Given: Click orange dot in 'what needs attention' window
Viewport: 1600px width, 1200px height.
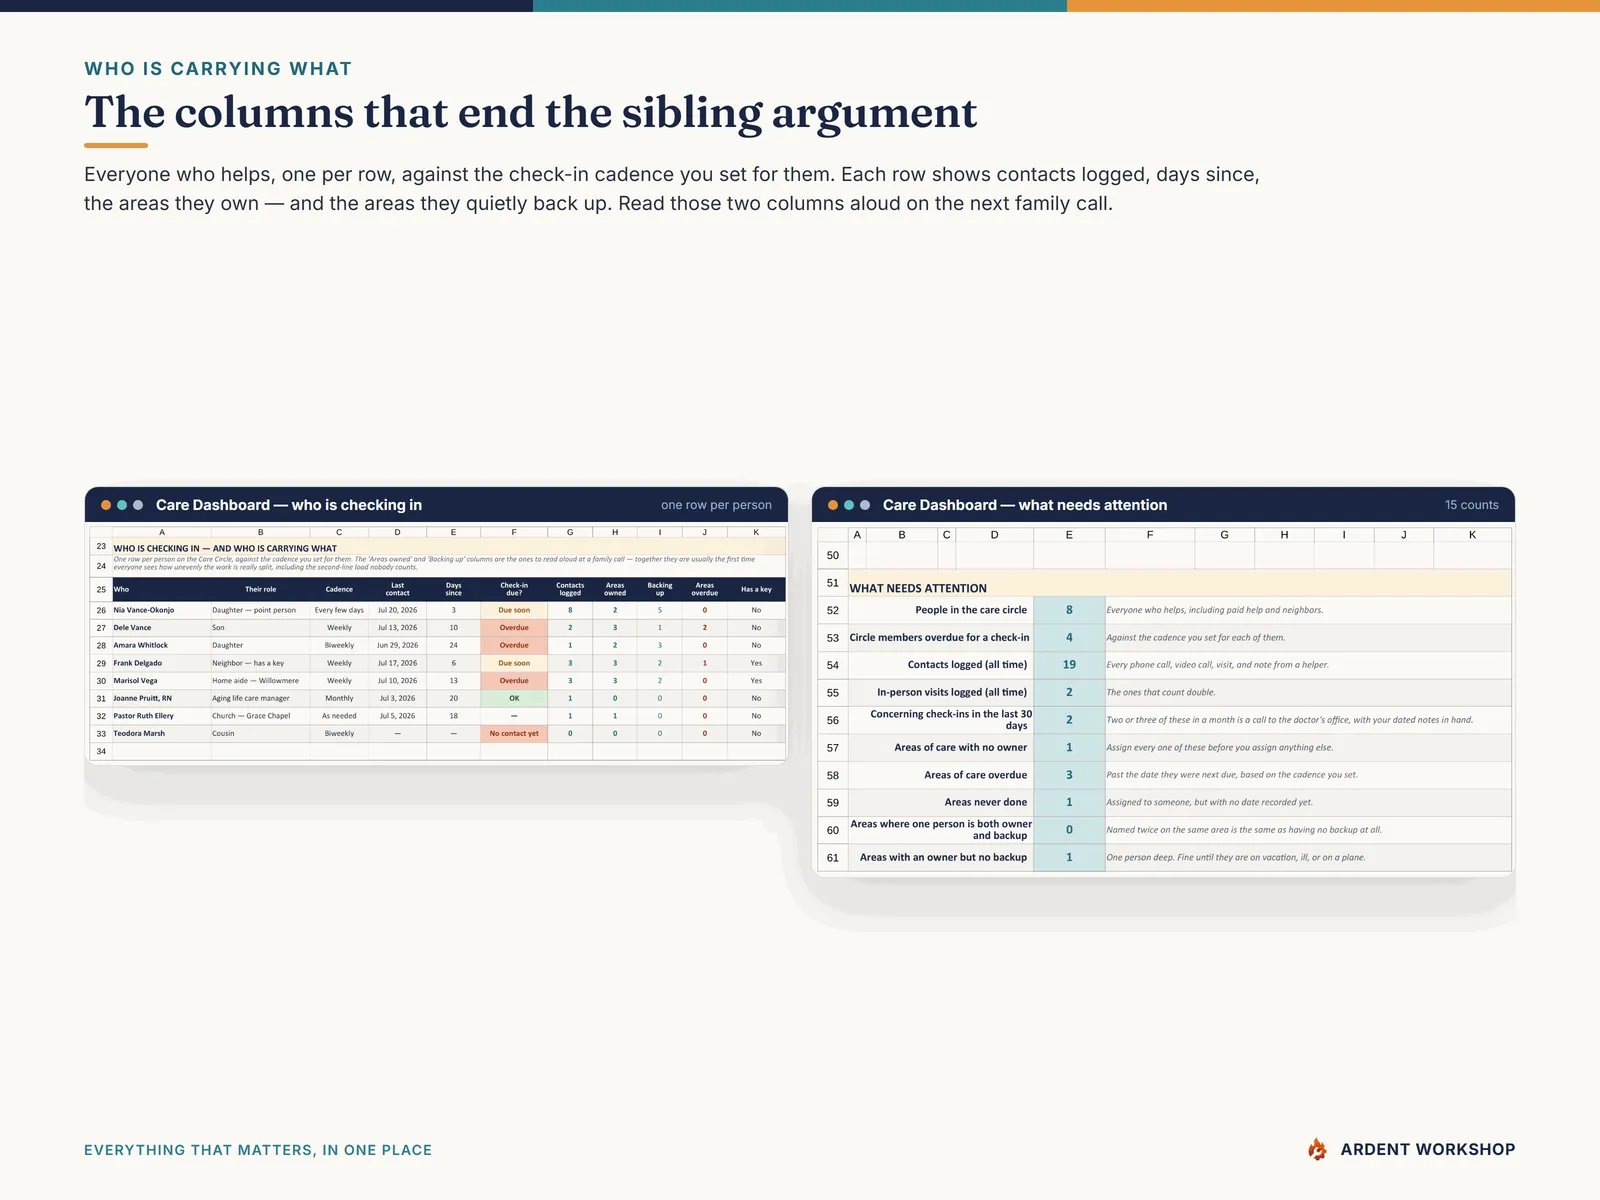Looking at the screenshot, I should pyautogui.click(x=833, y=505).
